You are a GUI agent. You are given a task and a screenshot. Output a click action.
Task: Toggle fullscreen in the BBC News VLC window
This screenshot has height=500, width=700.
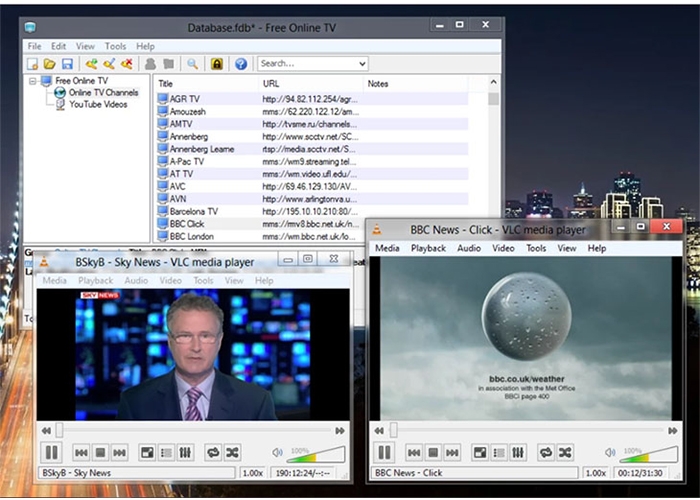[x=480, y=453]
